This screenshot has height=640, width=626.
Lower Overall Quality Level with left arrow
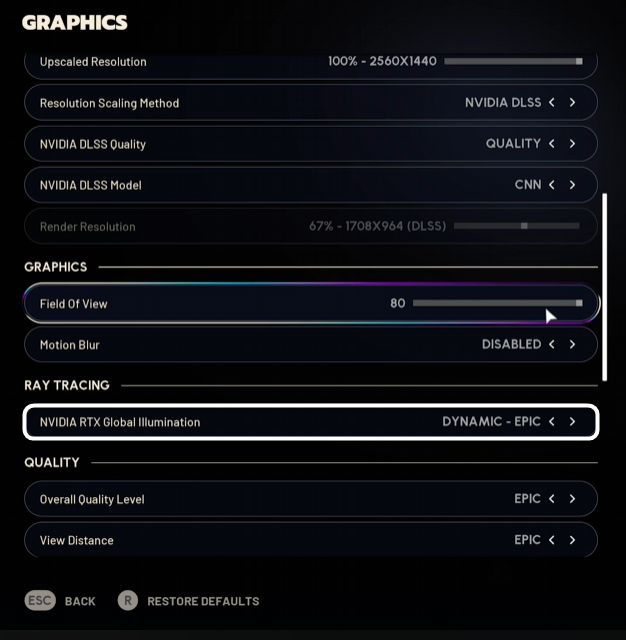[x=551, y=499]
